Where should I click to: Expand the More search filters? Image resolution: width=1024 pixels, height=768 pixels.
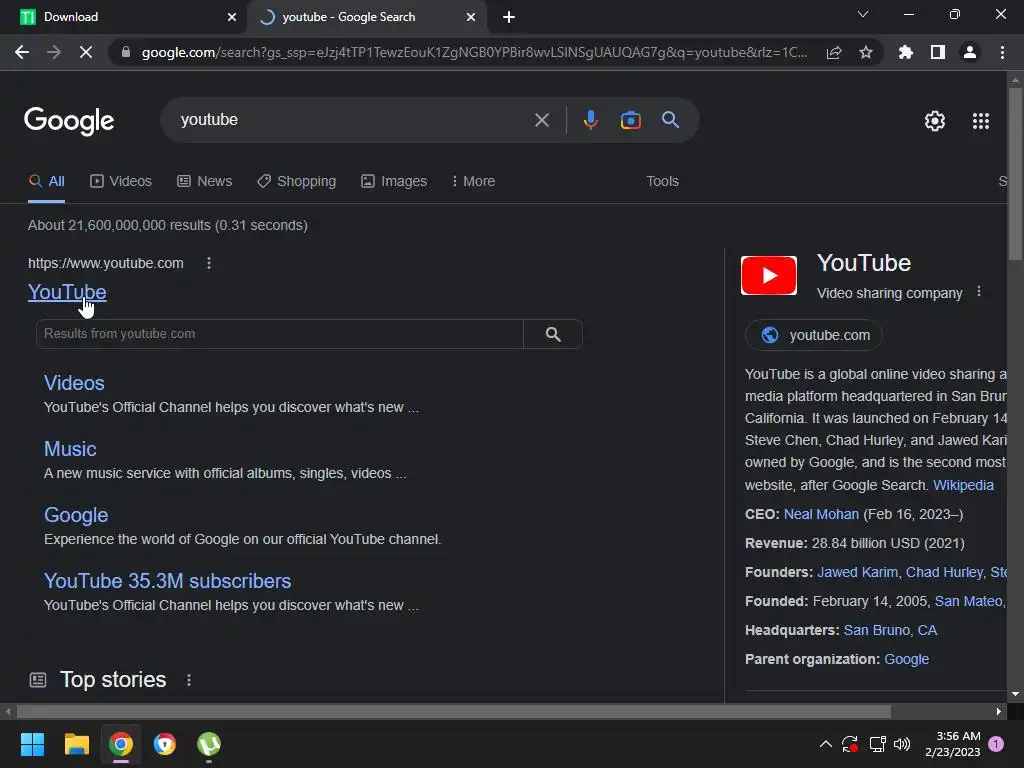click(x=473, y=182)
